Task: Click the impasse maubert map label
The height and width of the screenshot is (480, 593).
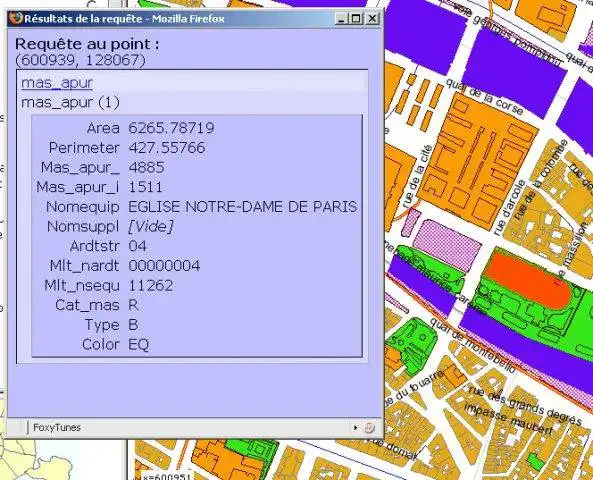Action: [508, 419]
